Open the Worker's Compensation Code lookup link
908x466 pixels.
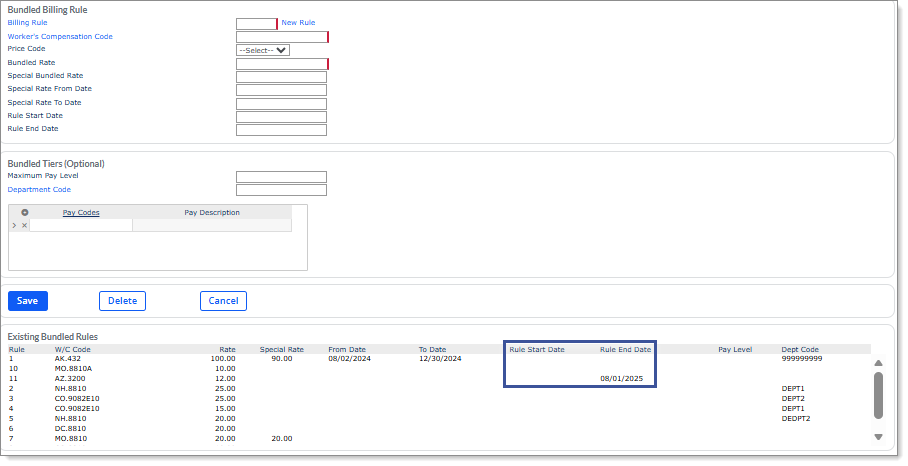(60, 36)
